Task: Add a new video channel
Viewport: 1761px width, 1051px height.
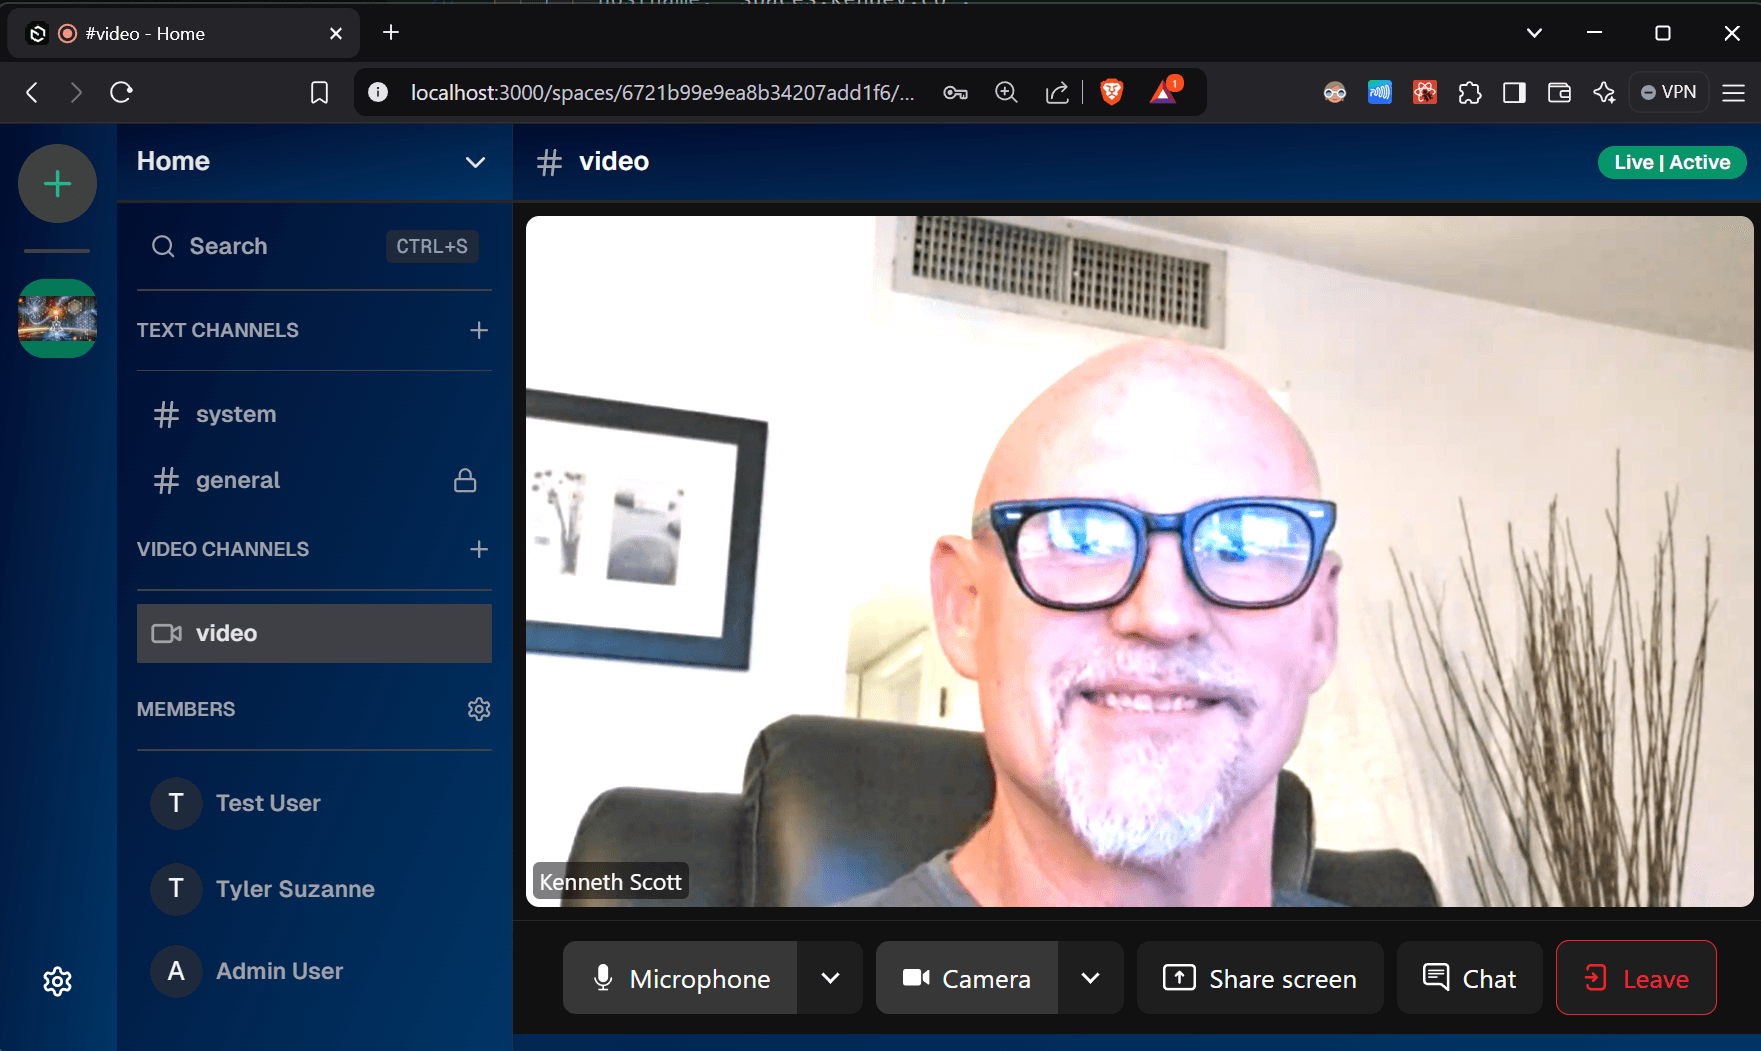Action: [479, 549]
